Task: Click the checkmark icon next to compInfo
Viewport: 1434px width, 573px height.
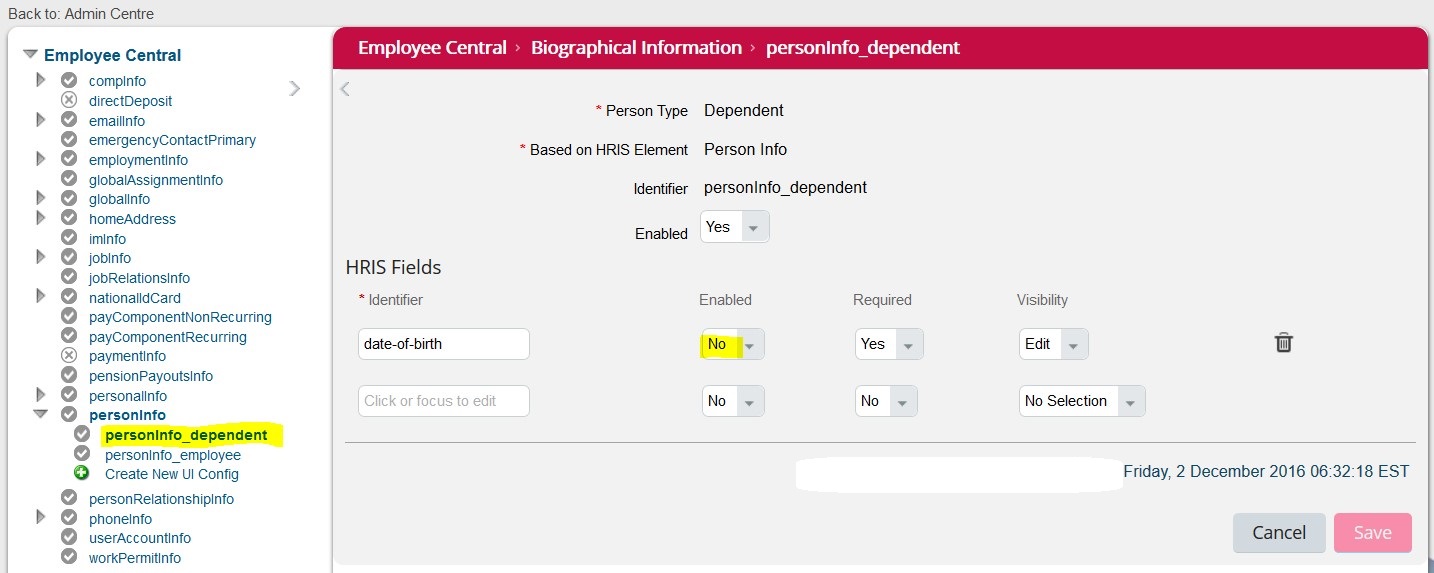Action: point(69,80)
